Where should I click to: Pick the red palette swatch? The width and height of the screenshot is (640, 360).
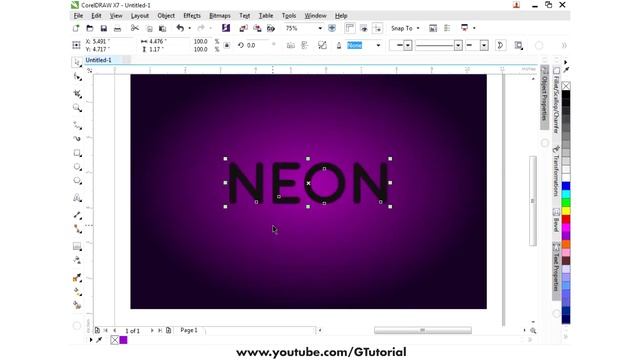(566, 220)
